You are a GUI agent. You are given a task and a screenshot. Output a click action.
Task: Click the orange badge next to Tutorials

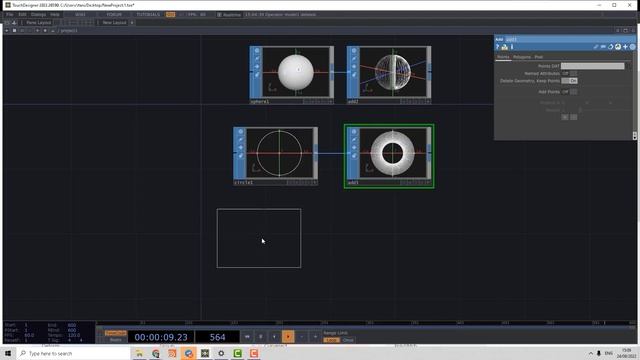tap(170, 14)
